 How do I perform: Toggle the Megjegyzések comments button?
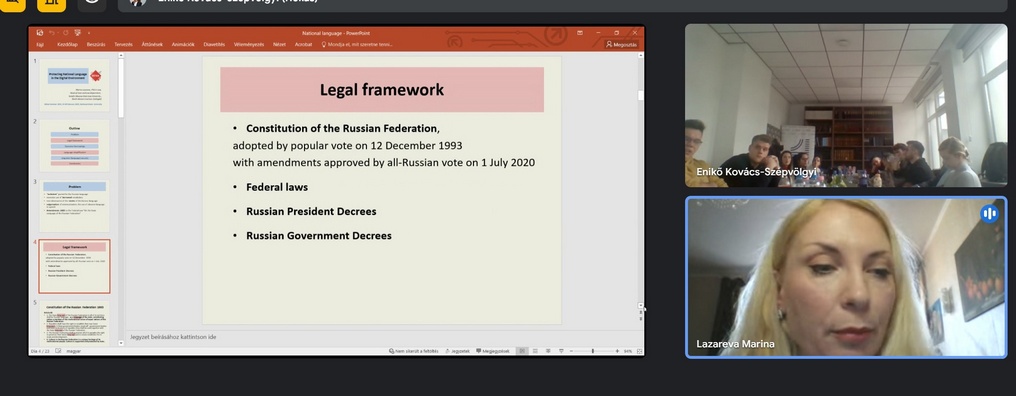tap(492, 351)
